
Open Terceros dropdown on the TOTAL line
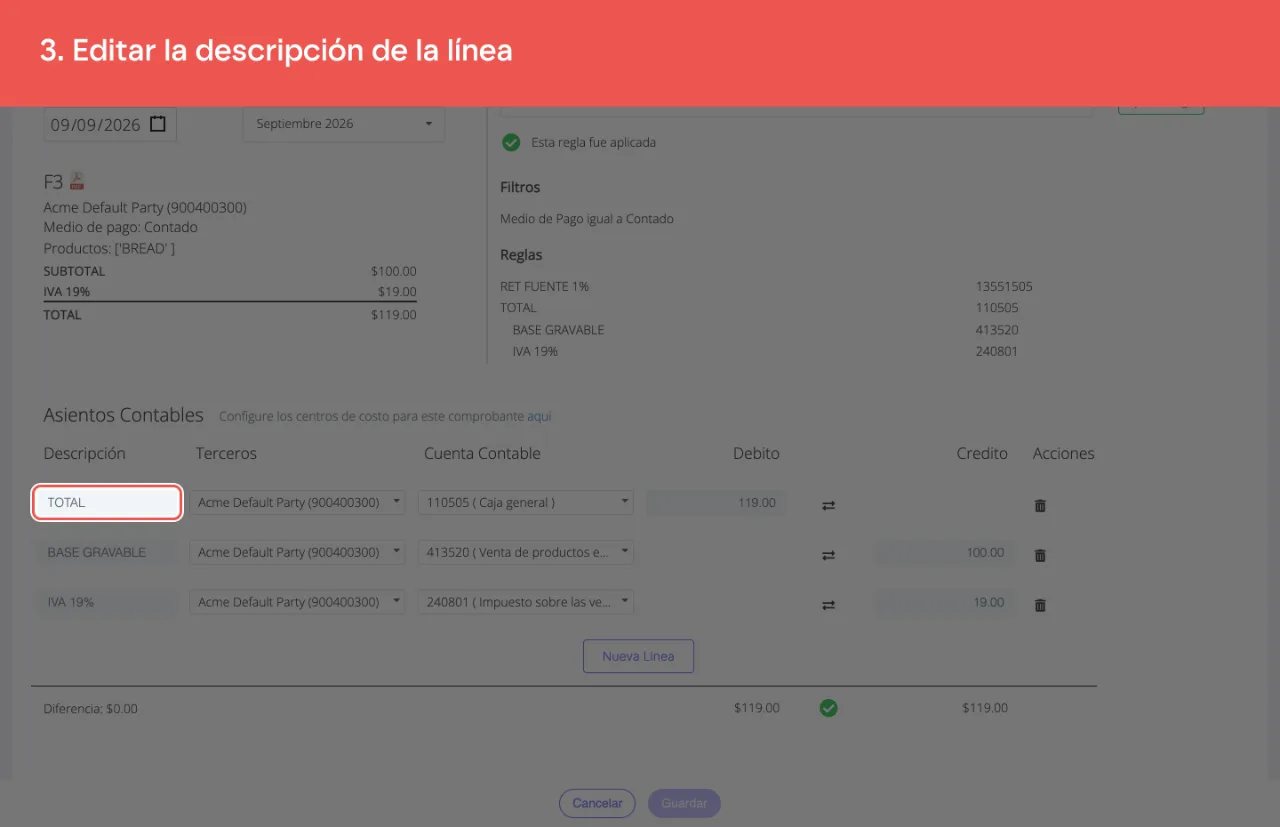[297, 502]
